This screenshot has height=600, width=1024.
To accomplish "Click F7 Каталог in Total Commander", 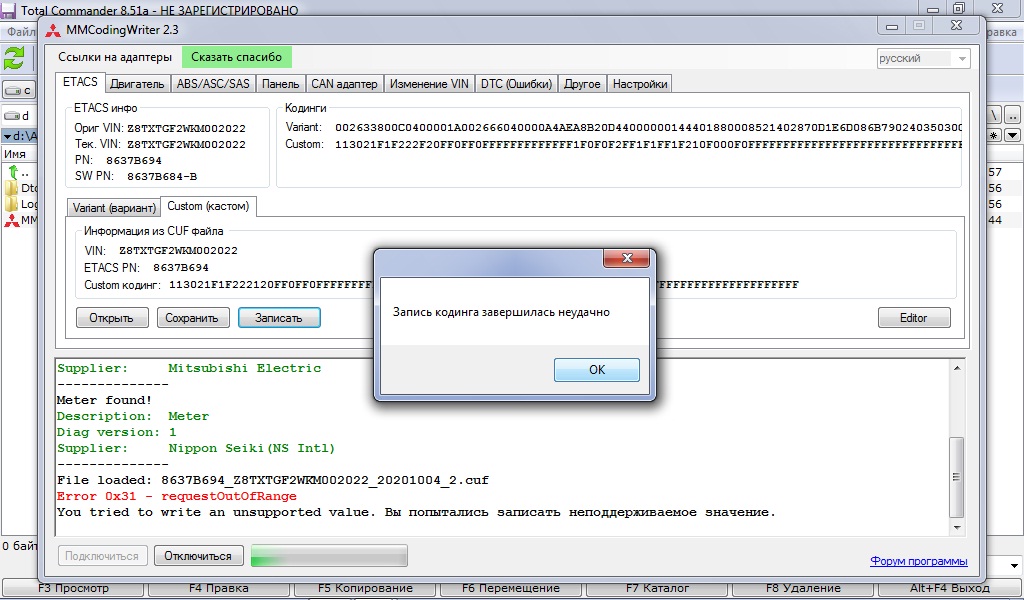I will [x=658, y=588].
